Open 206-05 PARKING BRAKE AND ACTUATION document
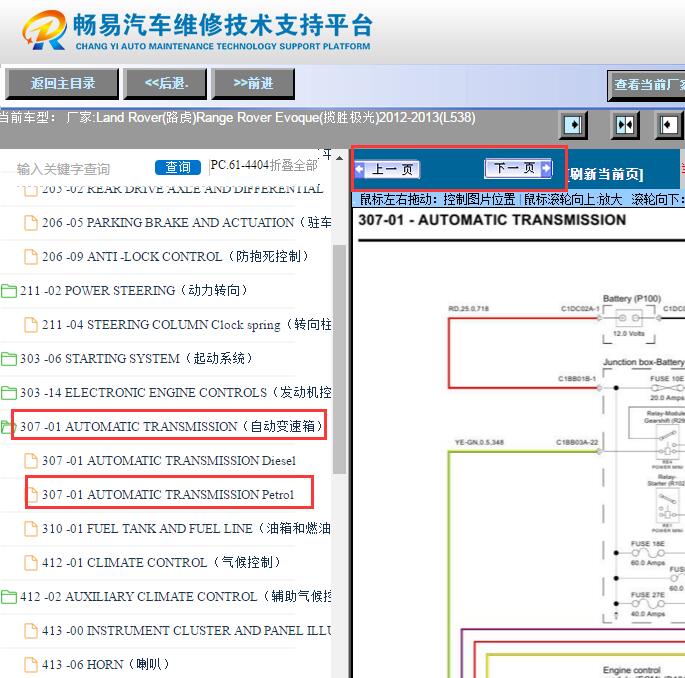The width and height of the screenshot is (685, 678). pyautogui.click(x=187, y=223)
